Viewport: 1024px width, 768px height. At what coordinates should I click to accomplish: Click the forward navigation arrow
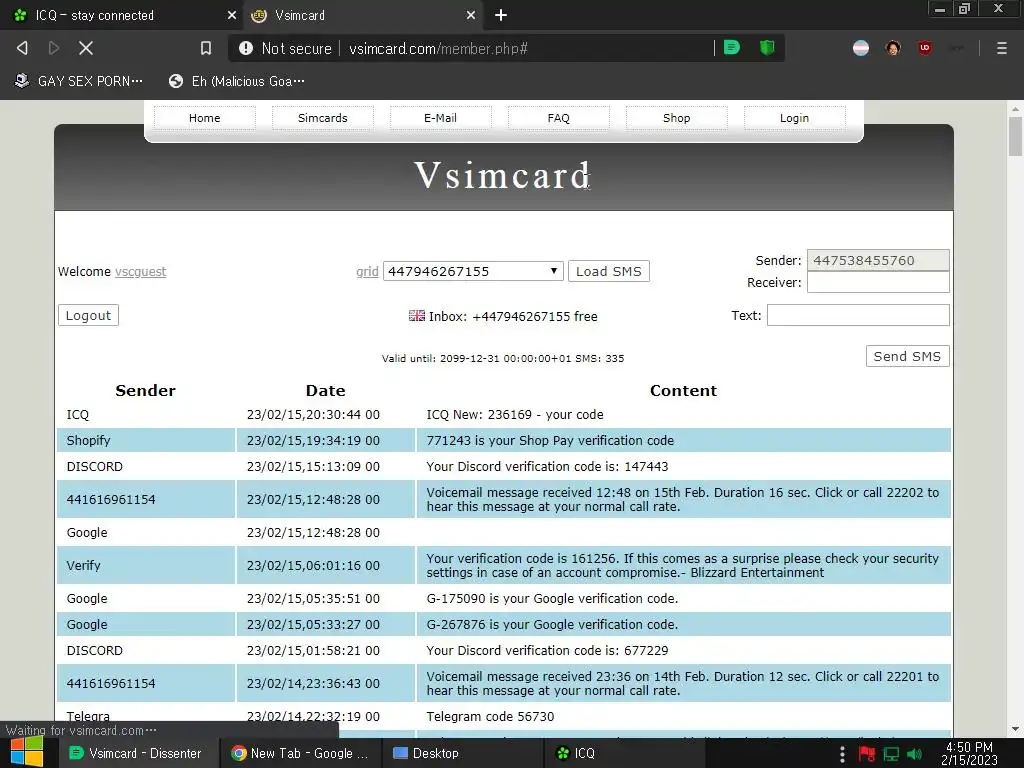tap(54, 48)
